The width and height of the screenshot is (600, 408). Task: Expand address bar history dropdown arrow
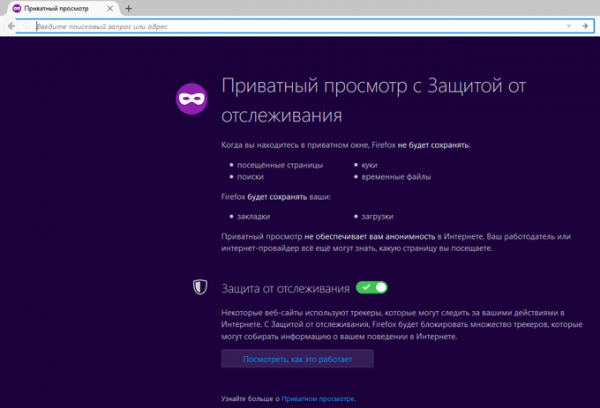pos(569,26)
